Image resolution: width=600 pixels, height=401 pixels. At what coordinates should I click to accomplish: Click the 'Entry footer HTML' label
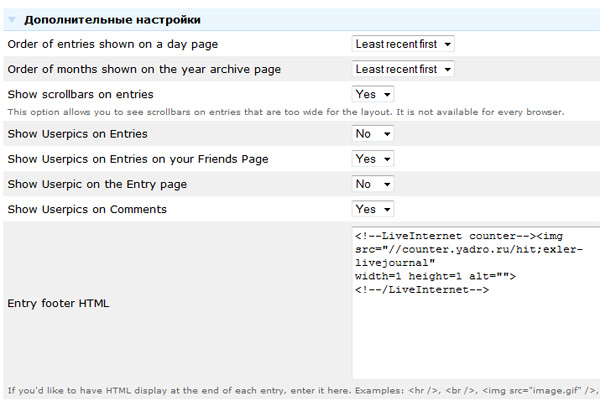pos(58,302)
